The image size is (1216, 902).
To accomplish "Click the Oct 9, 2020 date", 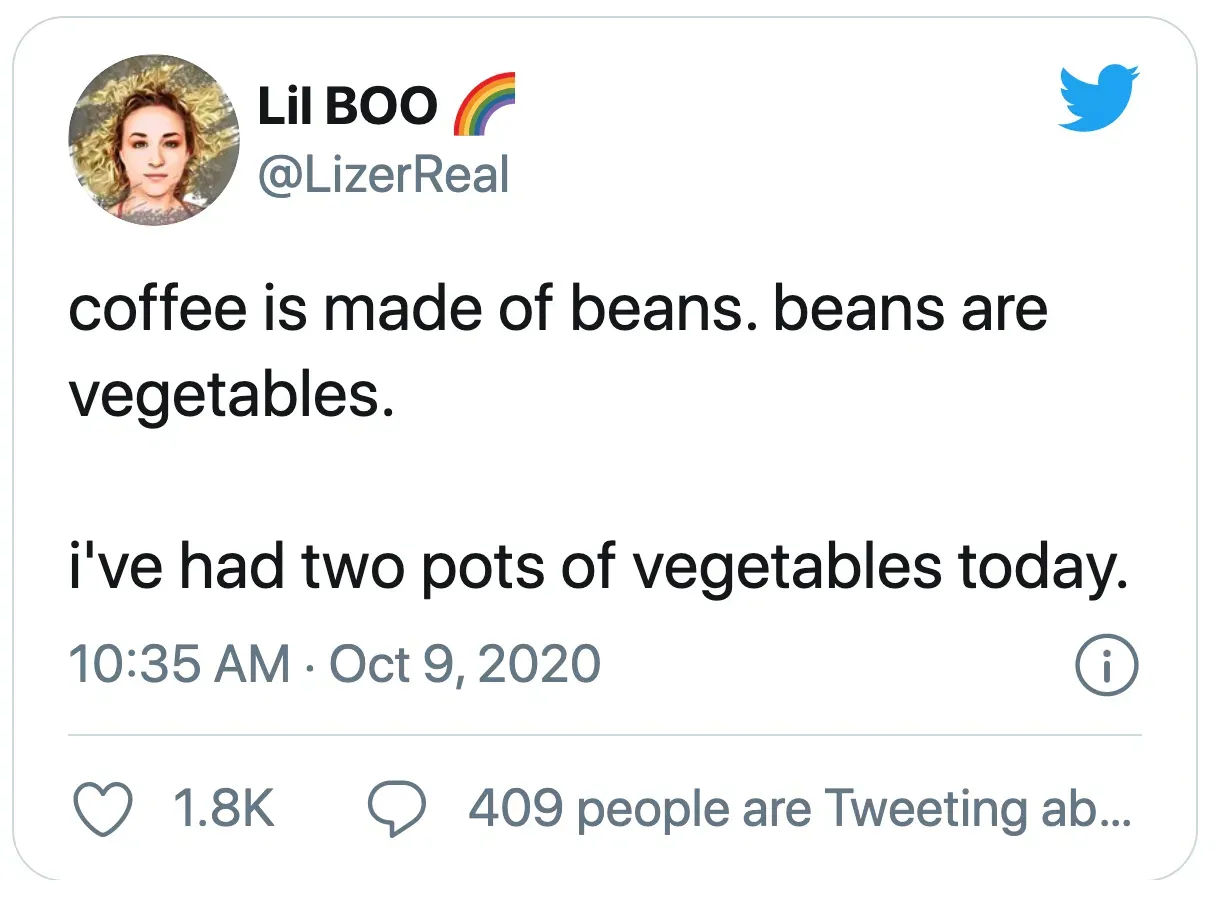I will click(x=464, y=665).
